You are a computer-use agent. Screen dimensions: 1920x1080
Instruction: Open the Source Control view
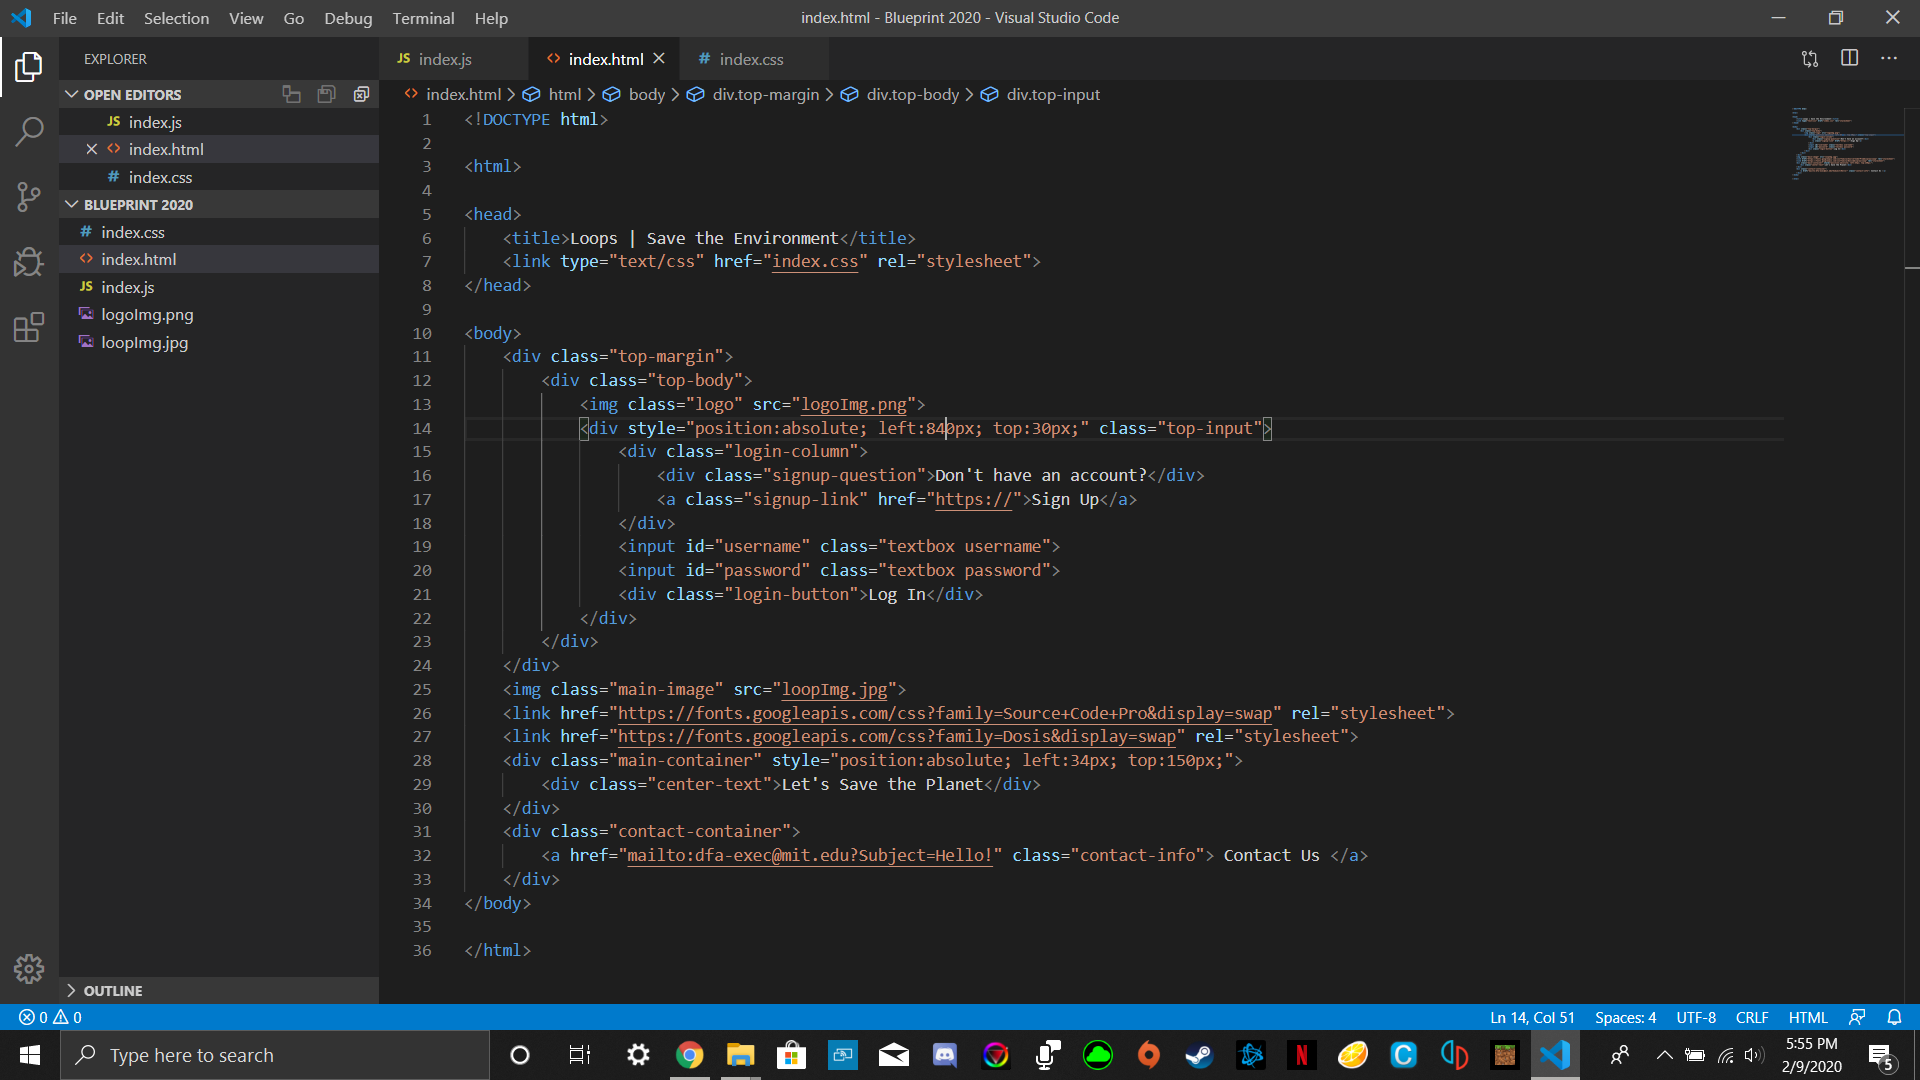click(29, 196)
